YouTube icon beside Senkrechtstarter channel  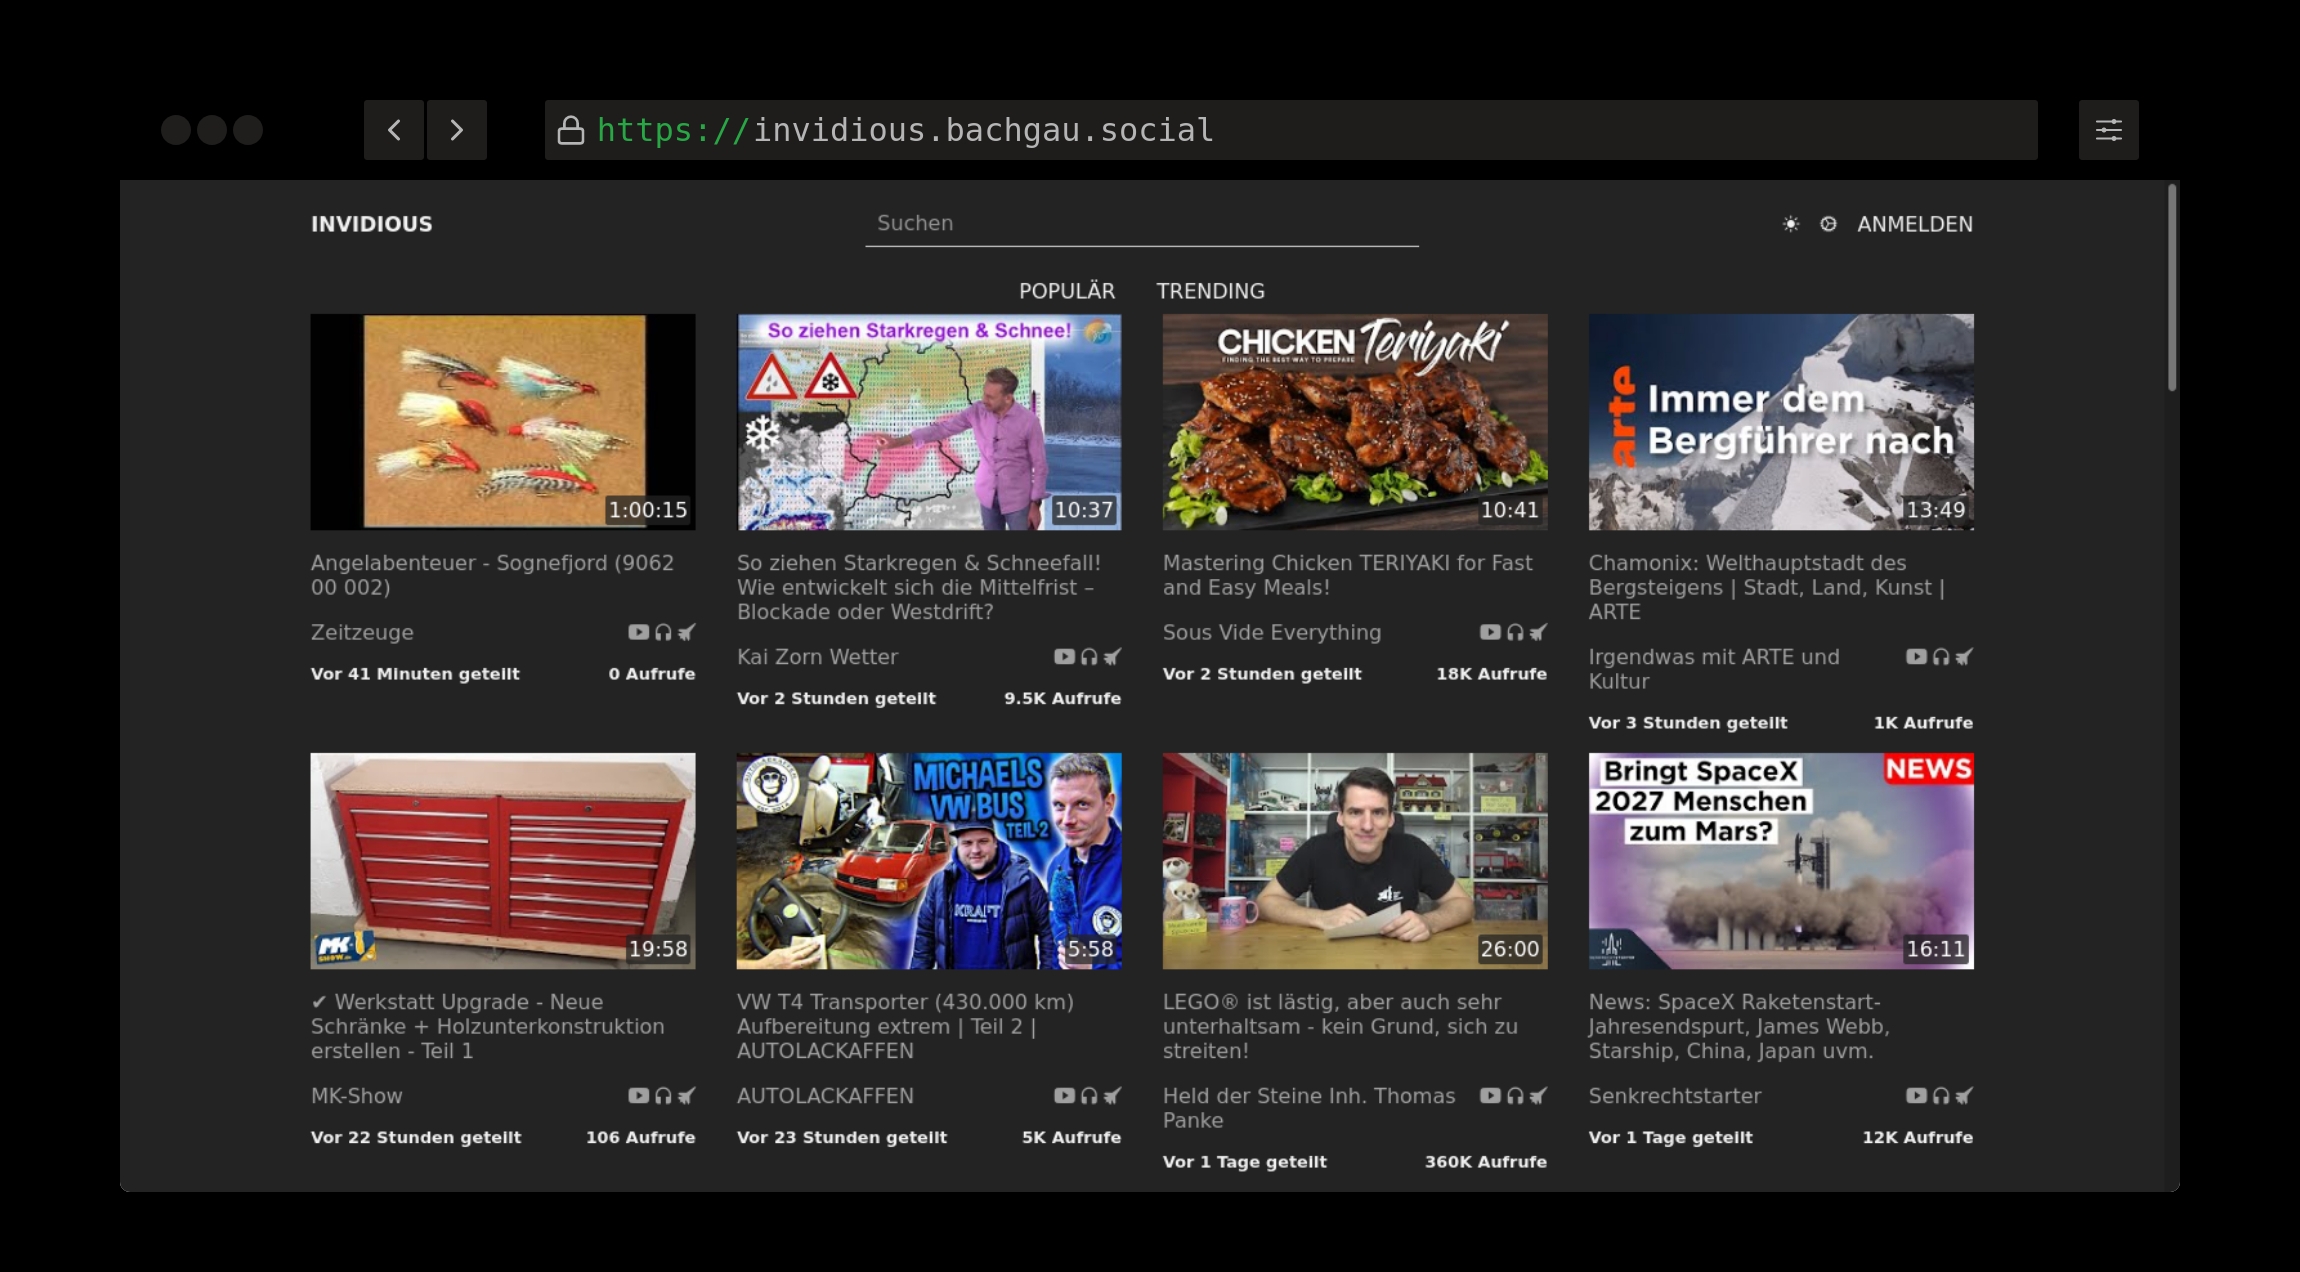click(1916, 1096)
